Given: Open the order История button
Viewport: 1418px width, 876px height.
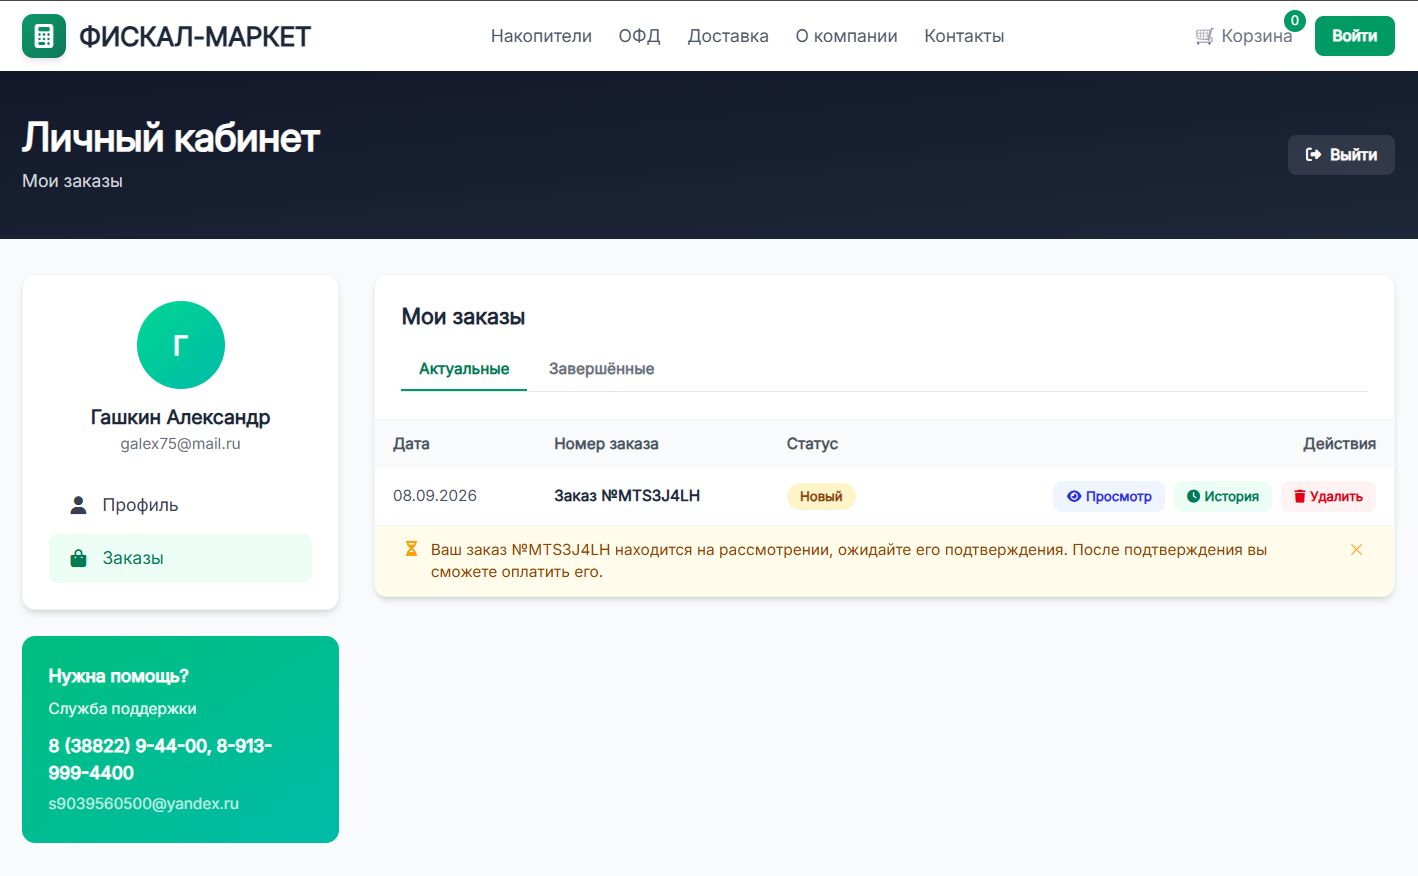Looking at the screenshot, I should click(1223, 497).
